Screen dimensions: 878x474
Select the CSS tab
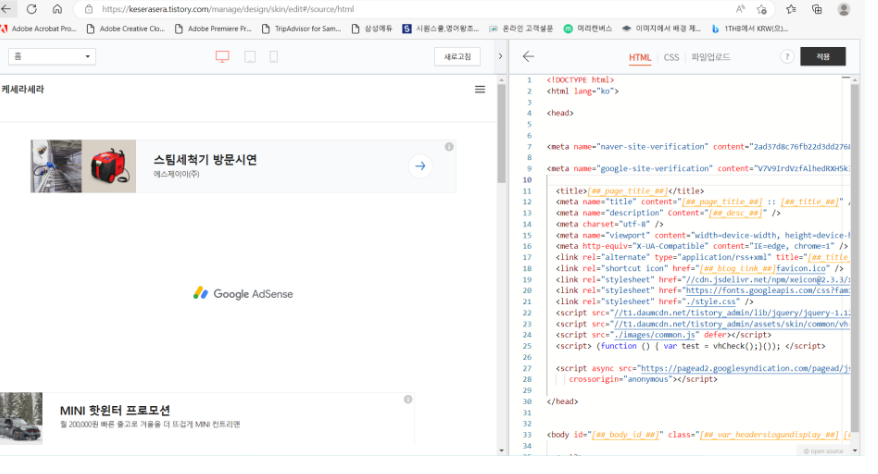(671, 57)
